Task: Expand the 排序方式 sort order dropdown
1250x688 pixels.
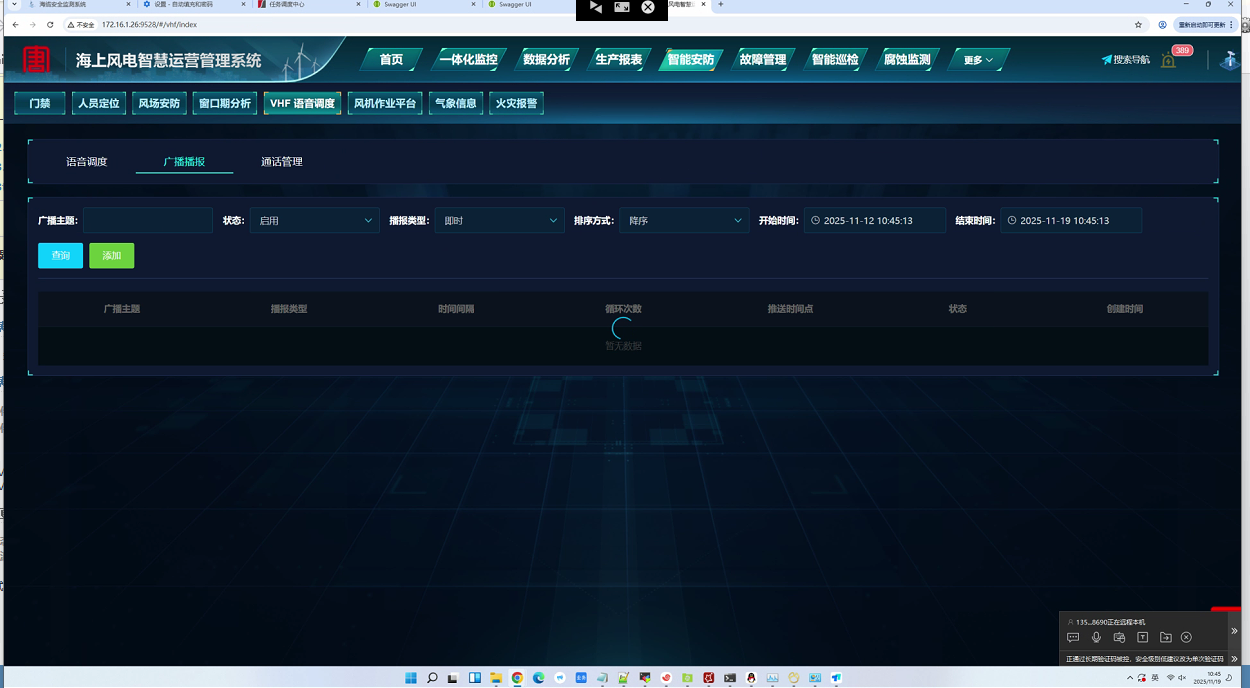Action: click(684, 221)
